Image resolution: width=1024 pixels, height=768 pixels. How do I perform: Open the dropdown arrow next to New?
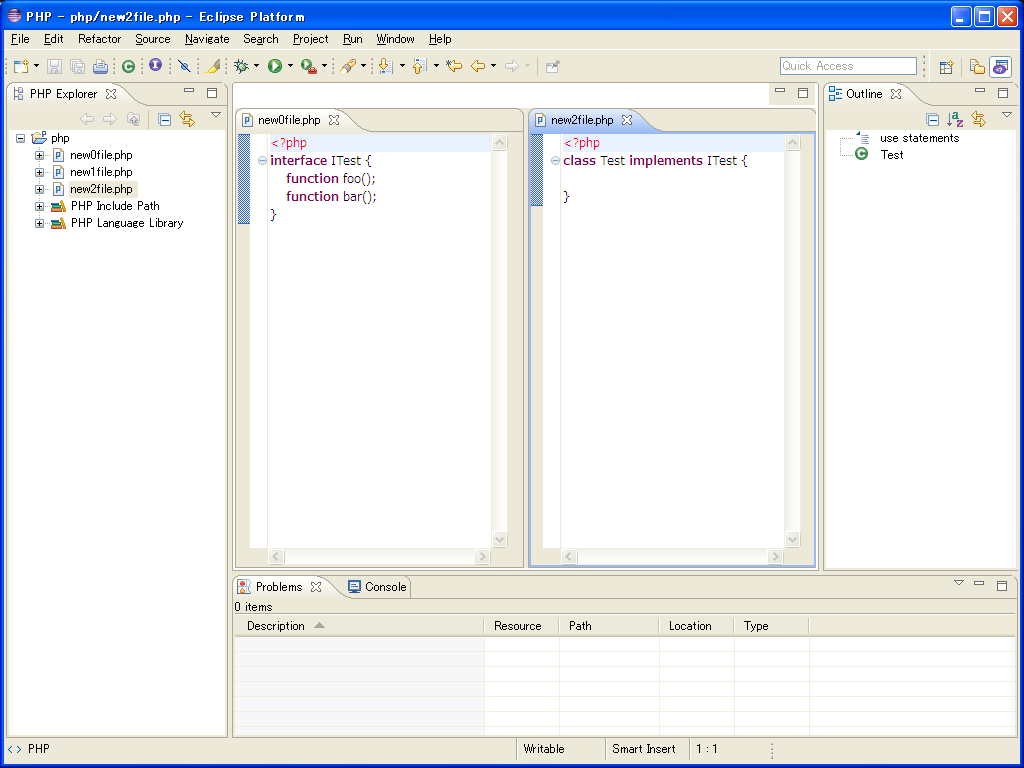(x=37, y=66)
